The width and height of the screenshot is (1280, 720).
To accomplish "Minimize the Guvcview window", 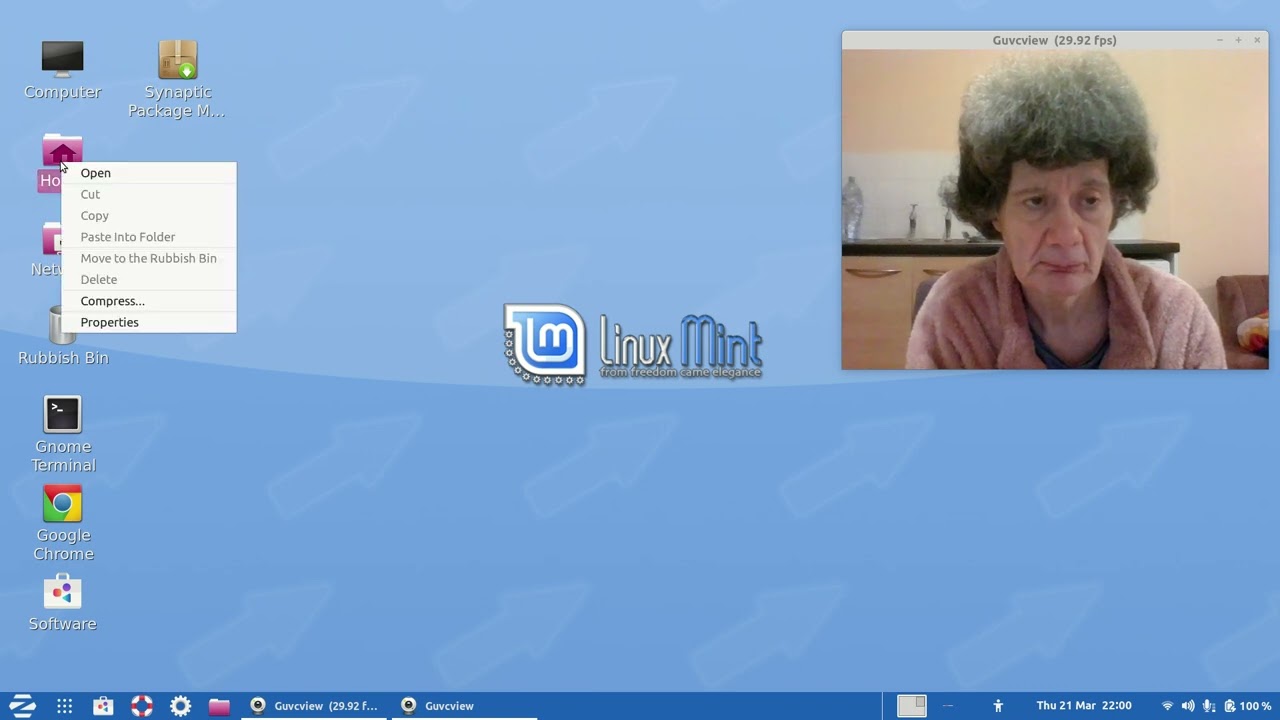I will pyautogui.click(x=1219, y=40).
